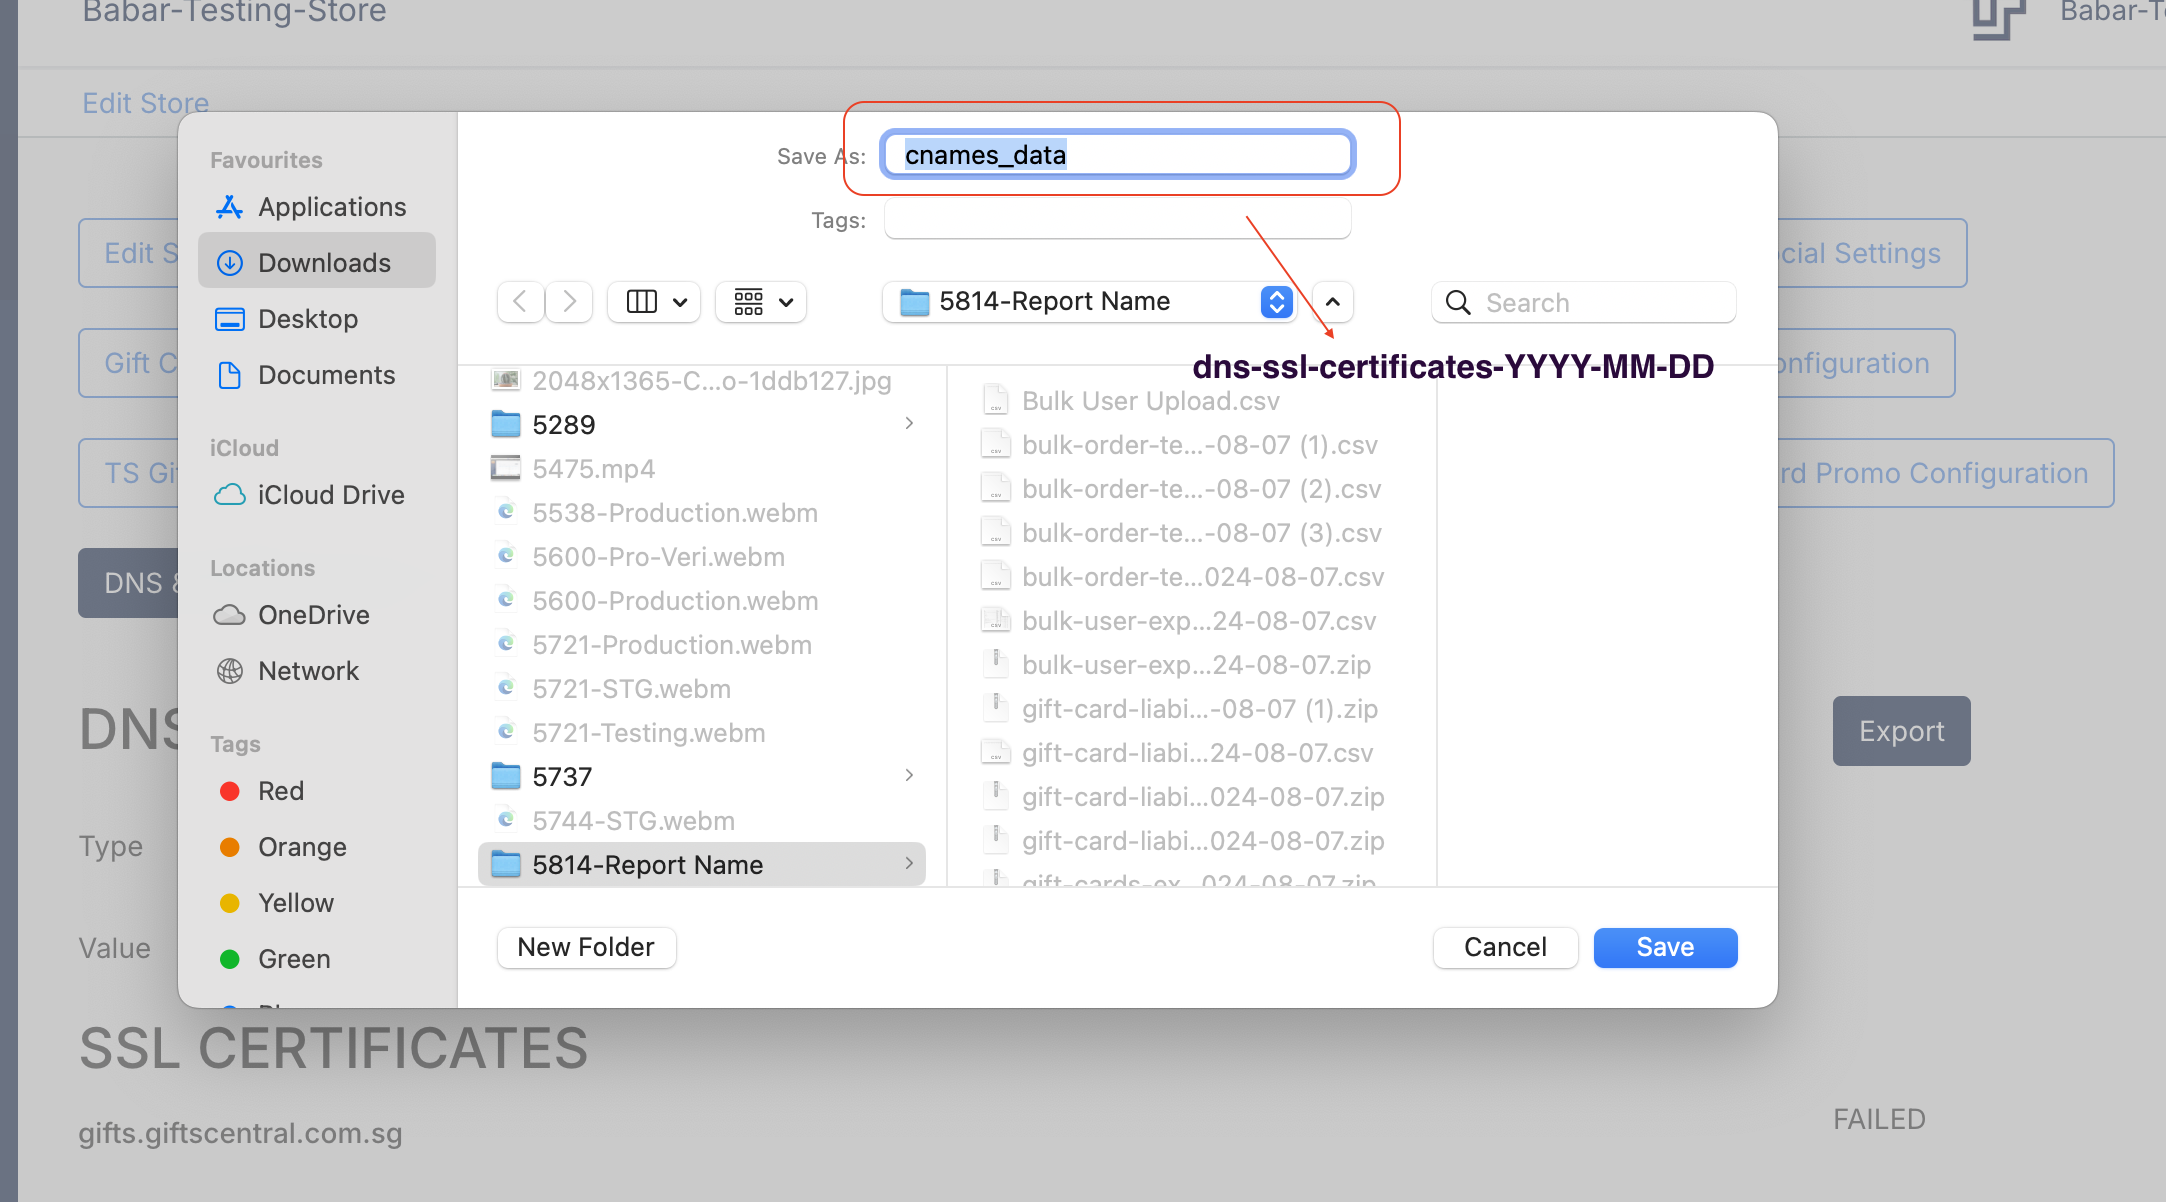Screen dimensions: 2166x1202
Task: Collapse the dialog using the chevron button
Action: pos(1333,302)
